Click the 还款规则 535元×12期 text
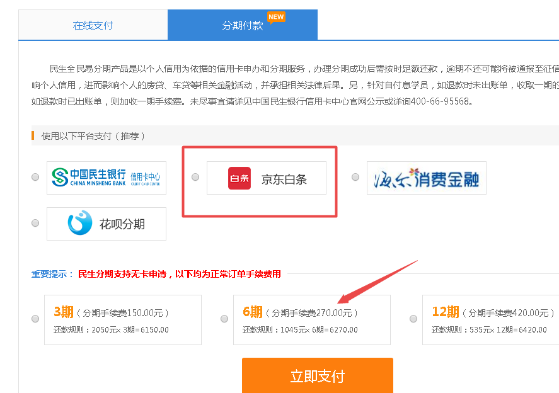This screenshot has width=559, height=393. pyautogui.click(x=489, y=330)
